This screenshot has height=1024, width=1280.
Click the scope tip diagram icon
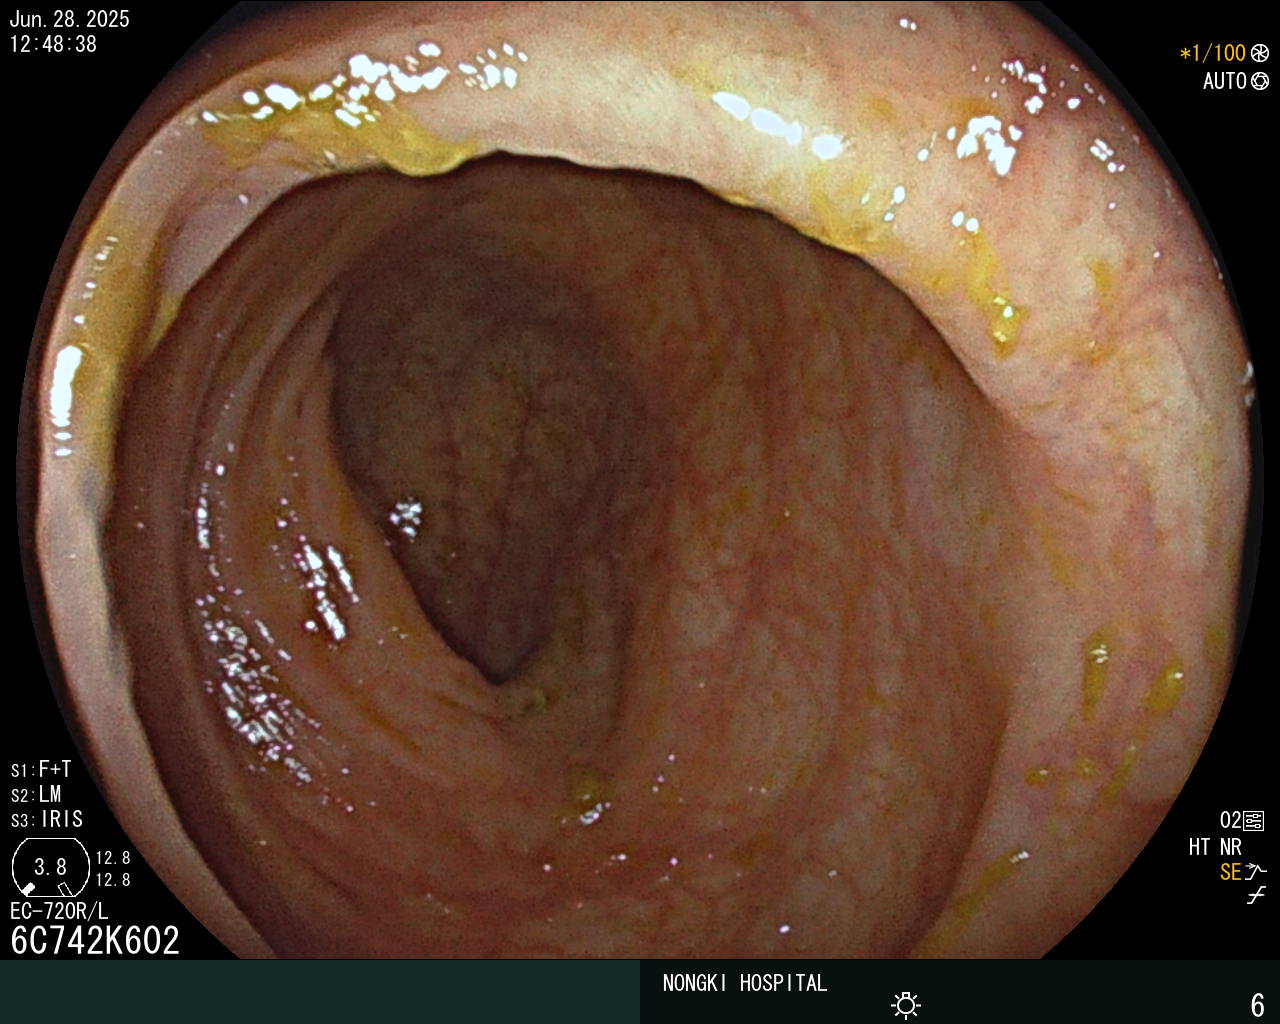50,867
